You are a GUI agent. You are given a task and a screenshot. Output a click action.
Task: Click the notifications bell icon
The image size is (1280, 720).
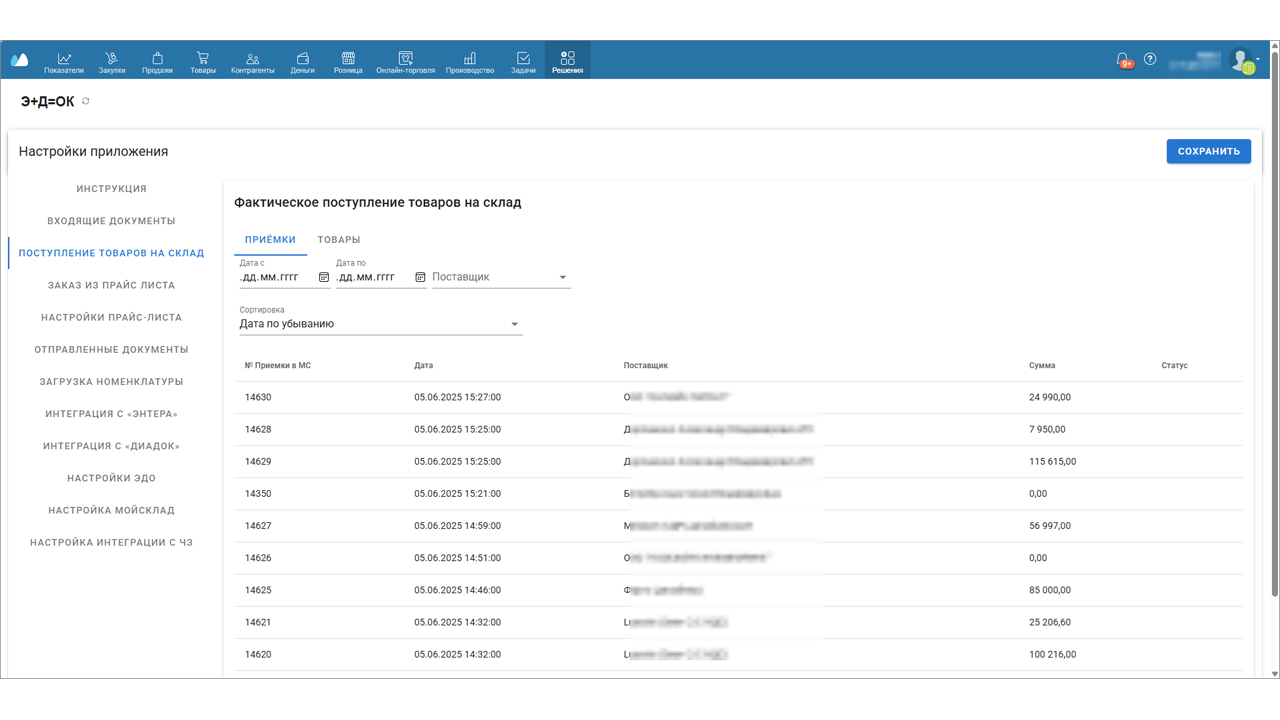pyautogui.click(x=1123, y=60)
